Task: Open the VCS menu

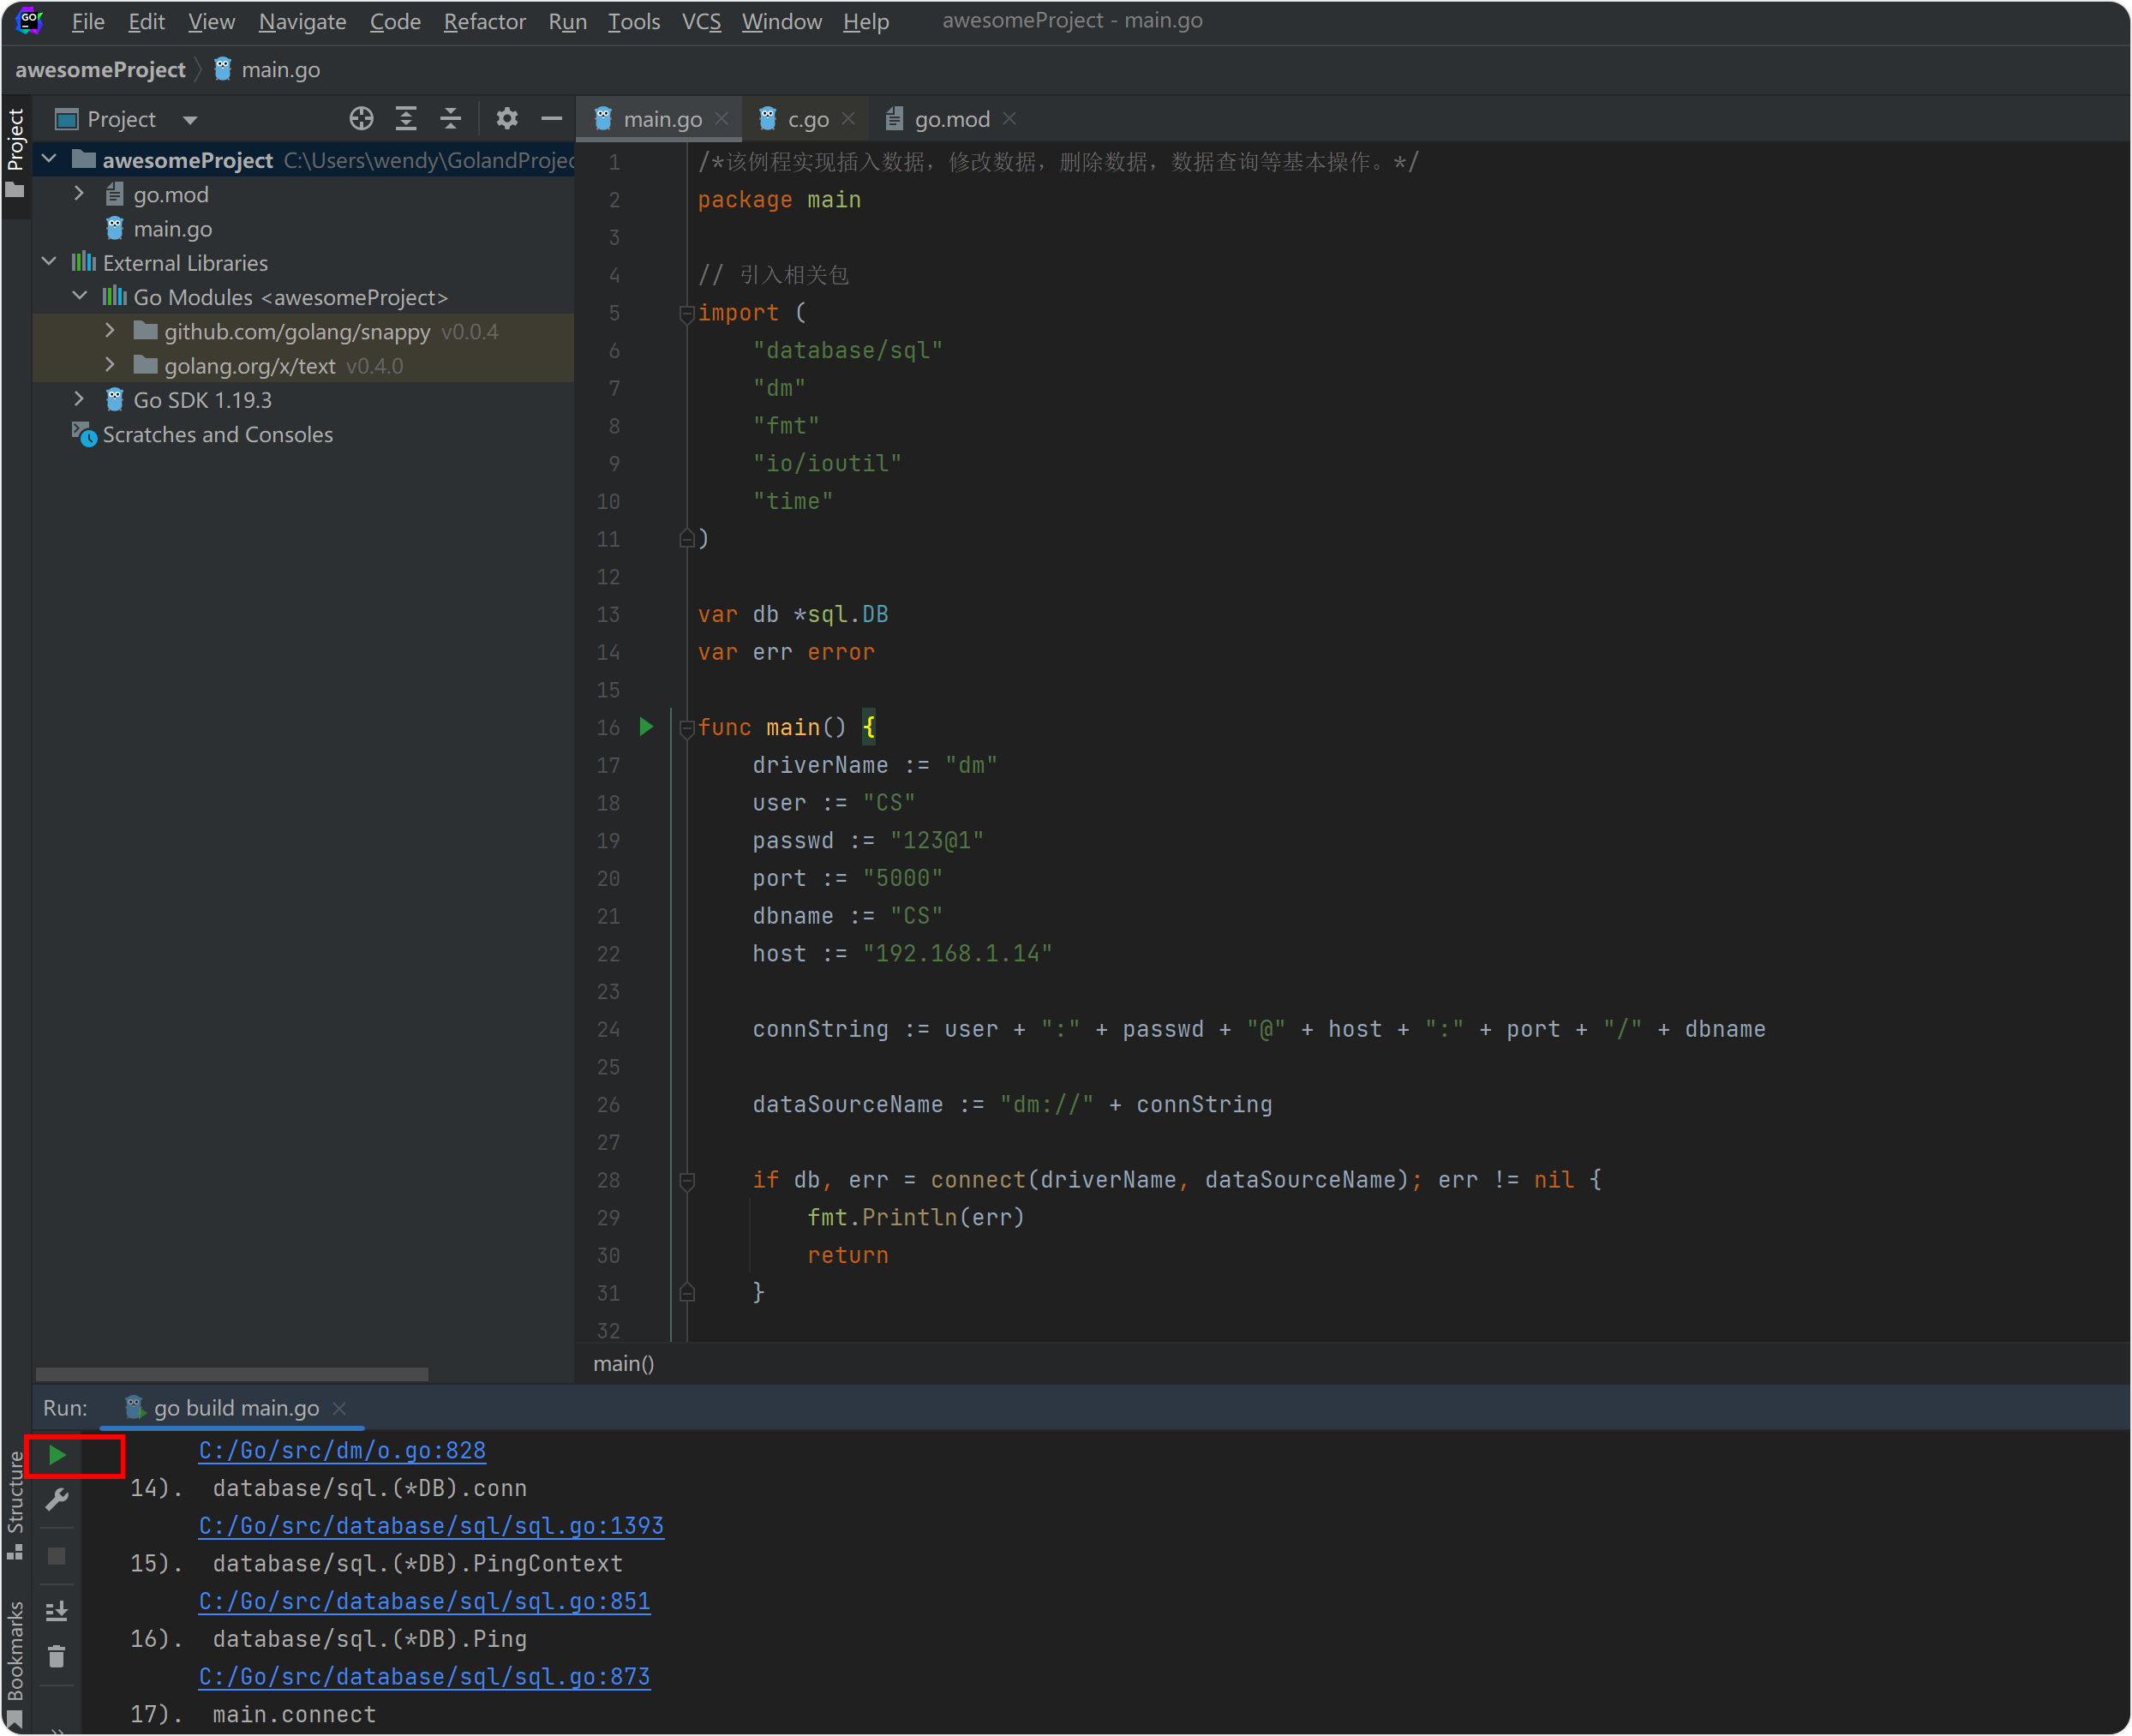Action: click(701, 21)
